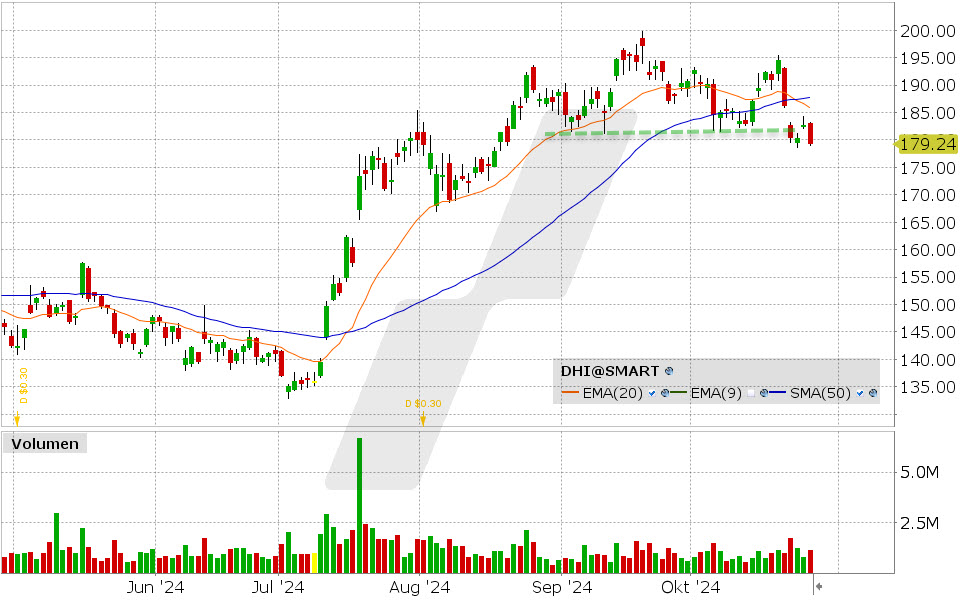960x600 pixels.
Task: Click the 200.00 price axis label
Action: click(x=928, y=31)
